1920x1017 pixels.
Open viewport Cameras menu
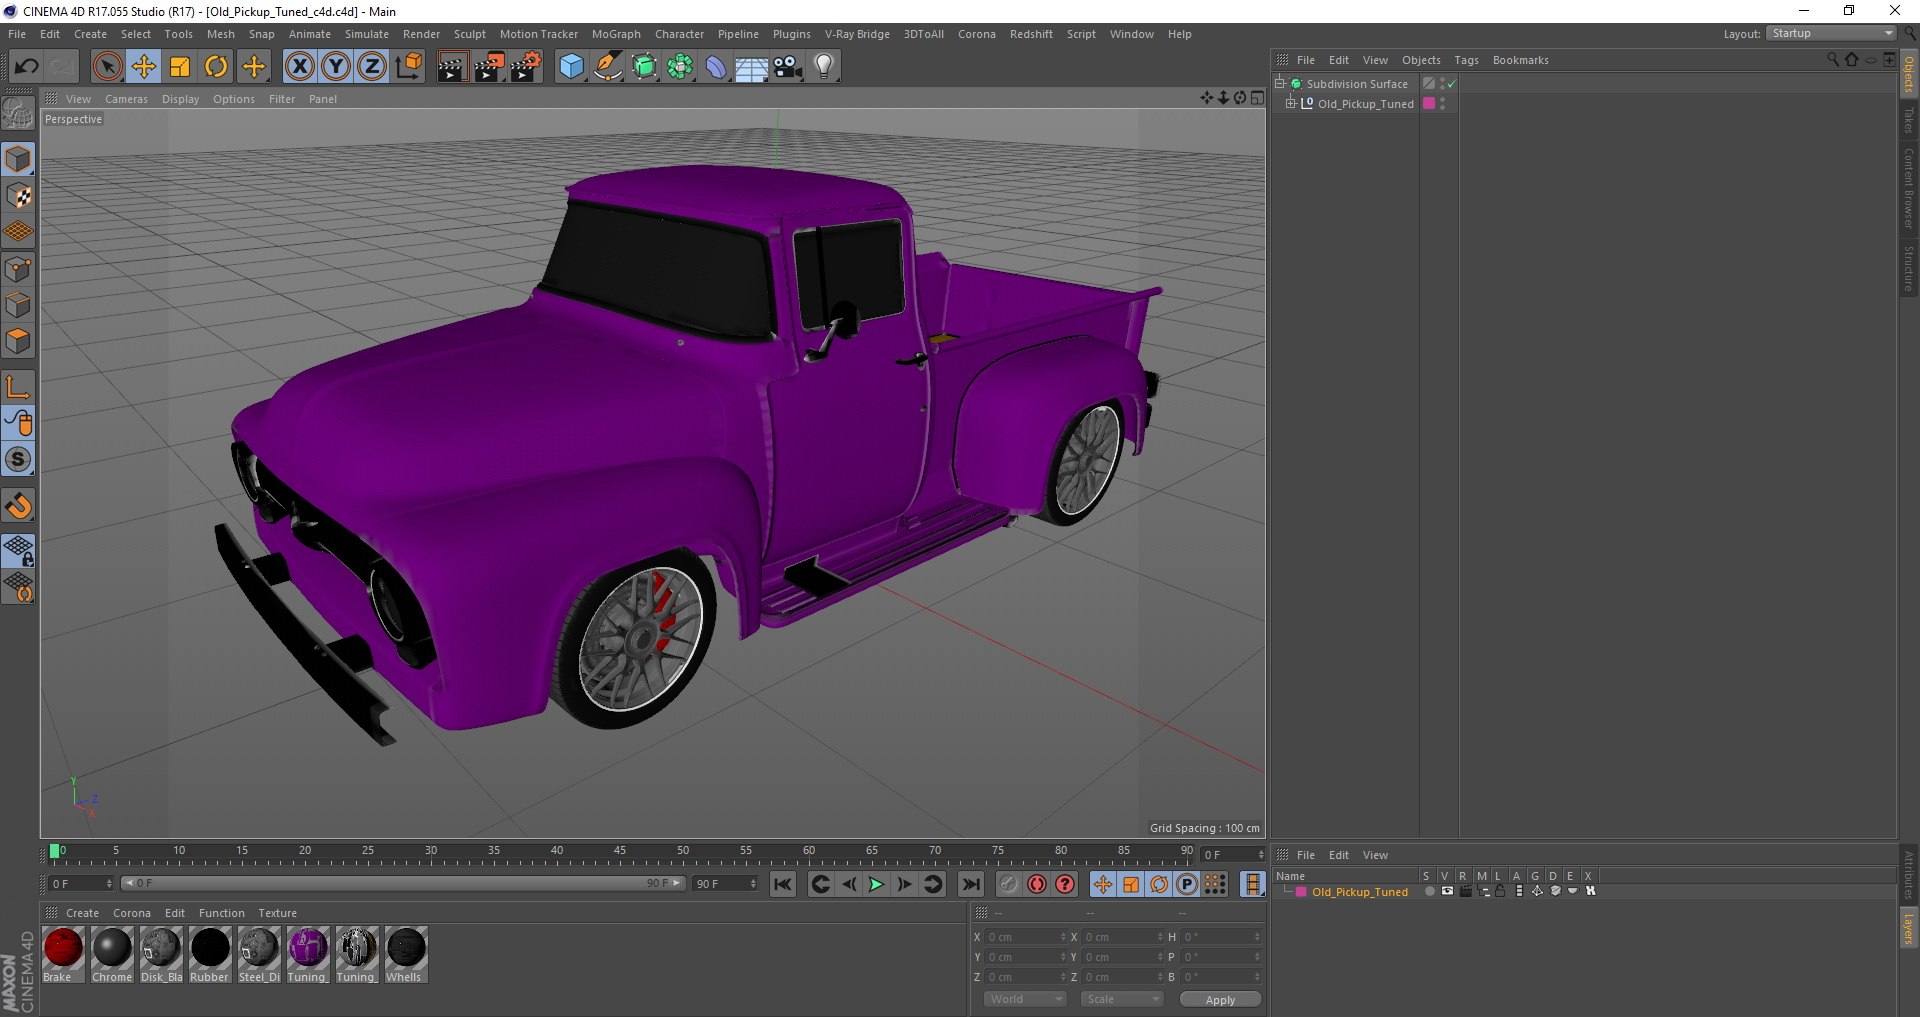pyautogui.click(x=126, y=99)
